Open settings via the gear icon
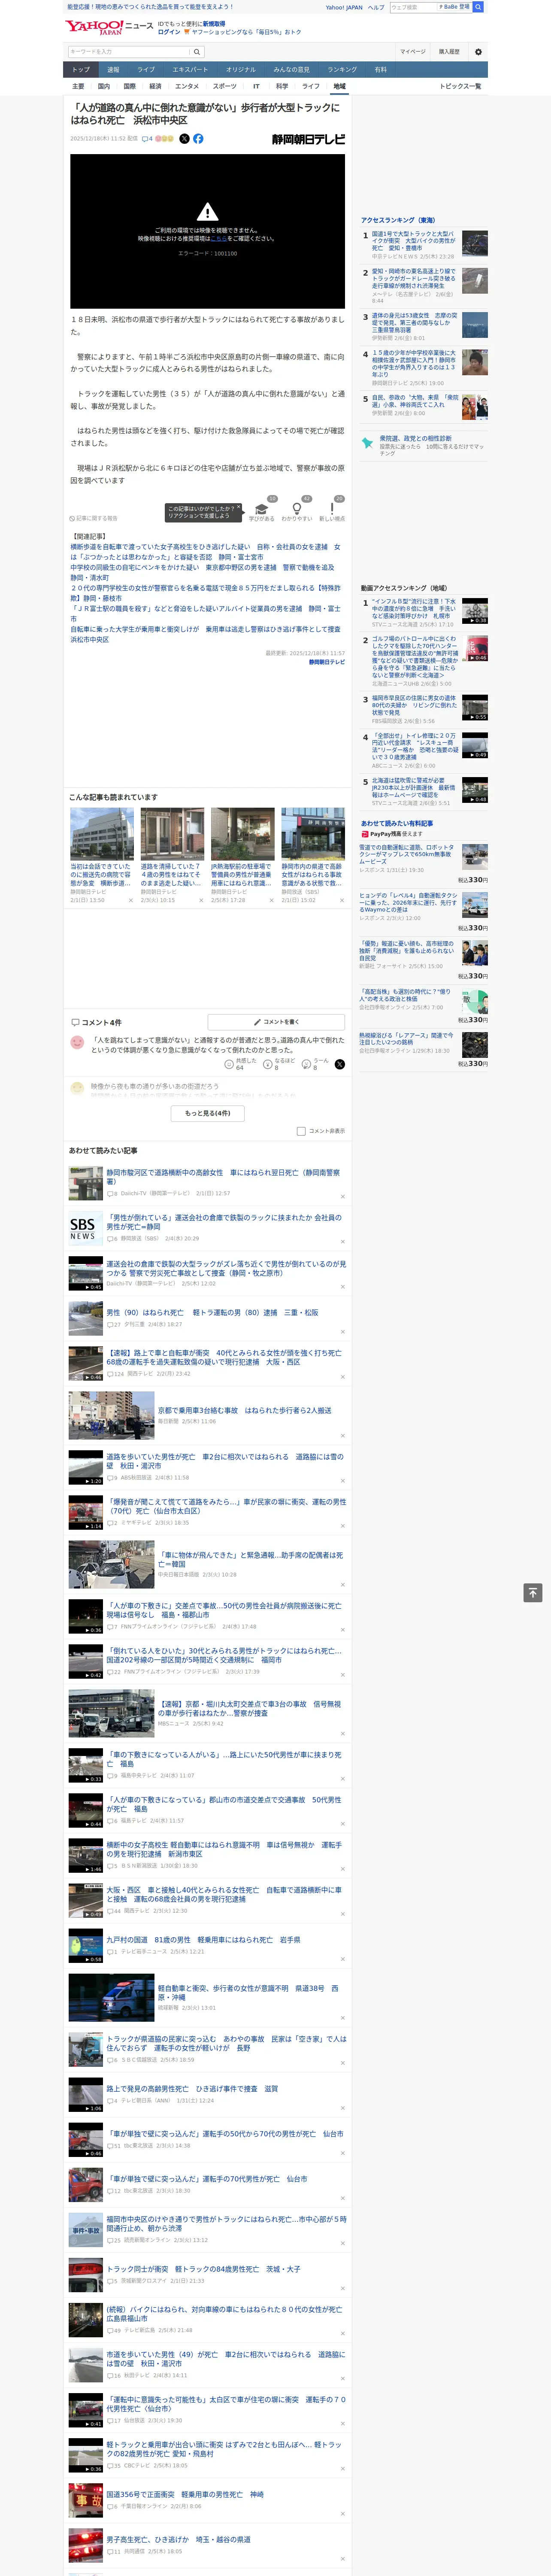 pyautogui.click(x=478, y=52)
